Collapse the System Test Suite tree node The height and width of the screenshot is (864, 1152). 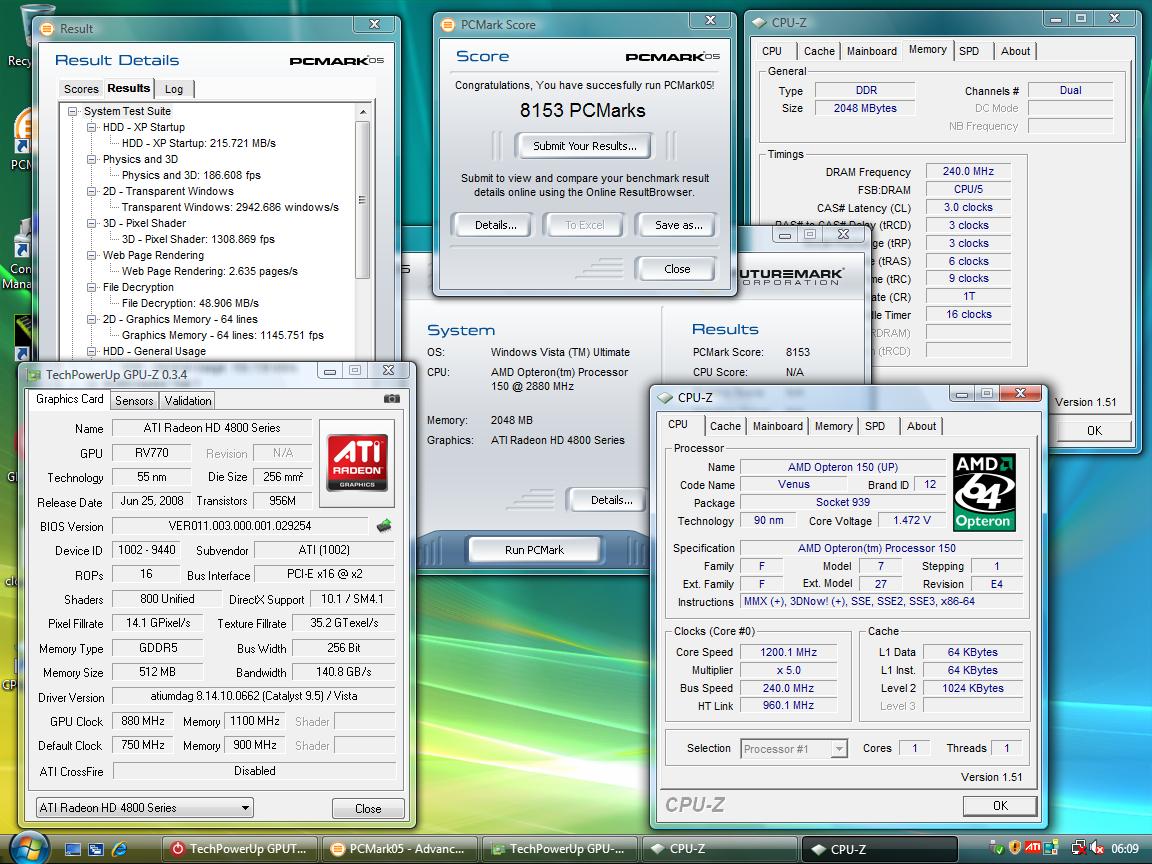point(73,111)
